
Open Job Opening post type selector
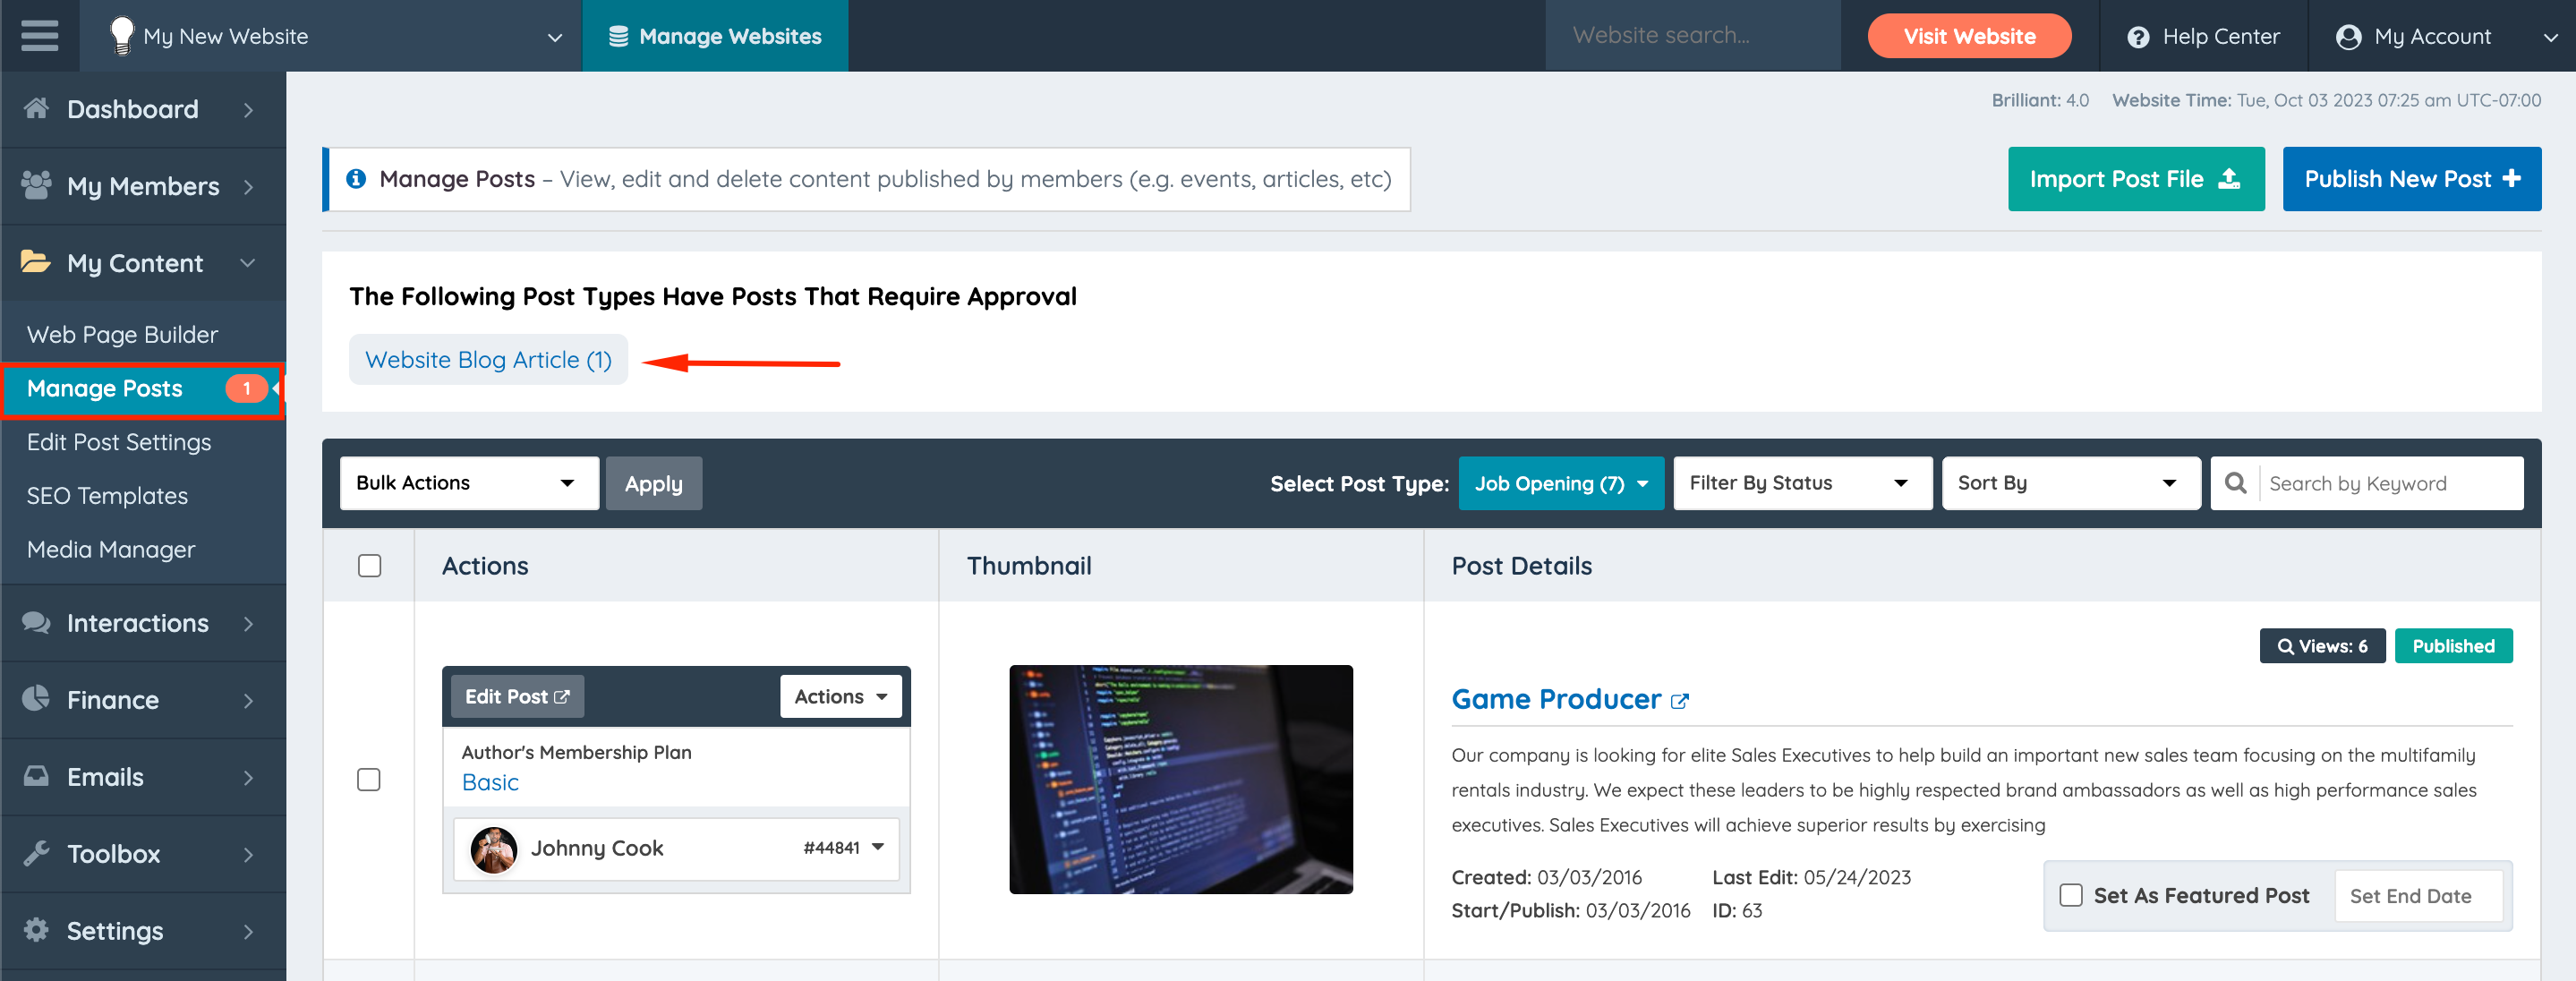(x=1560, y=483)
